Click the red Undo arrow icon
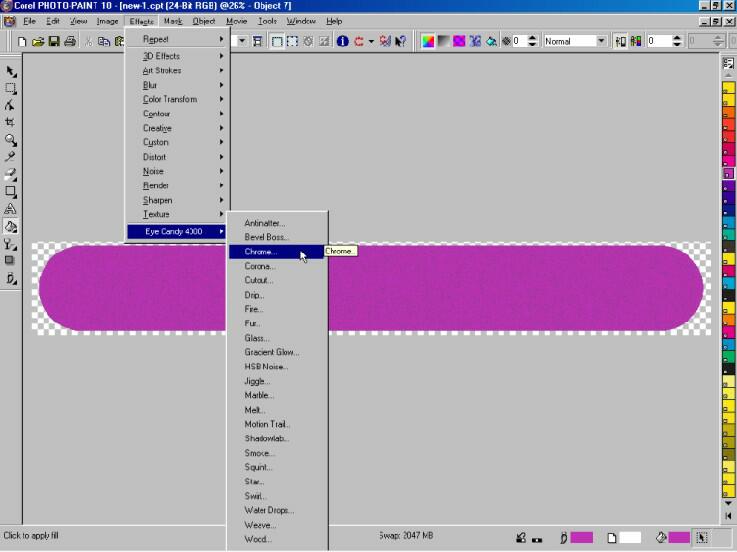The image size is (737, 552). tap(359, 41)
